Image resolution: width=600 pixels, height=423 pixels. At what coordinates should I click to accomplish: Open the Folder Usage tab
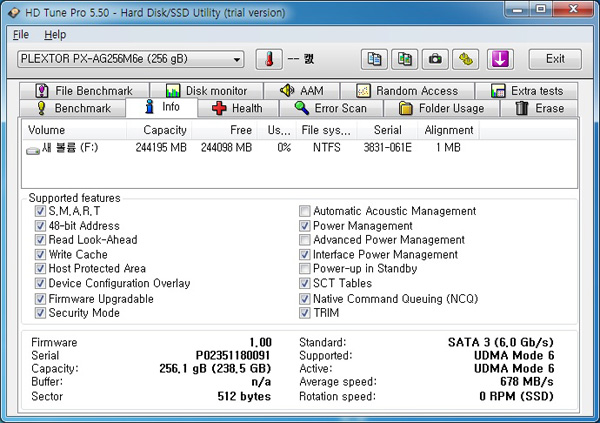(x=441, y=108)
